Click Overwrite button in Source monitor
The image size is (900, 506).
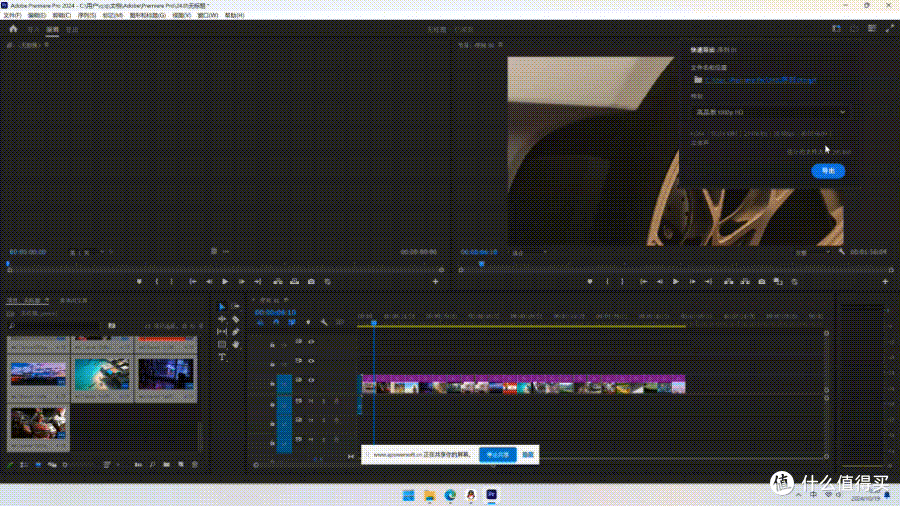[x=294, y=282]
